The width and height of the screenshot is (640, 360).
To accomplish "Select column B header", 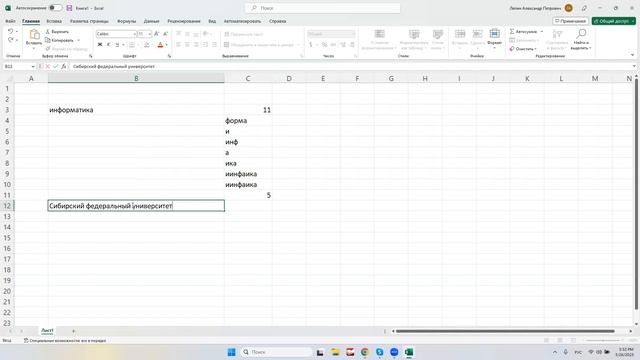I will pyautogui.click(x=136, y=78).
